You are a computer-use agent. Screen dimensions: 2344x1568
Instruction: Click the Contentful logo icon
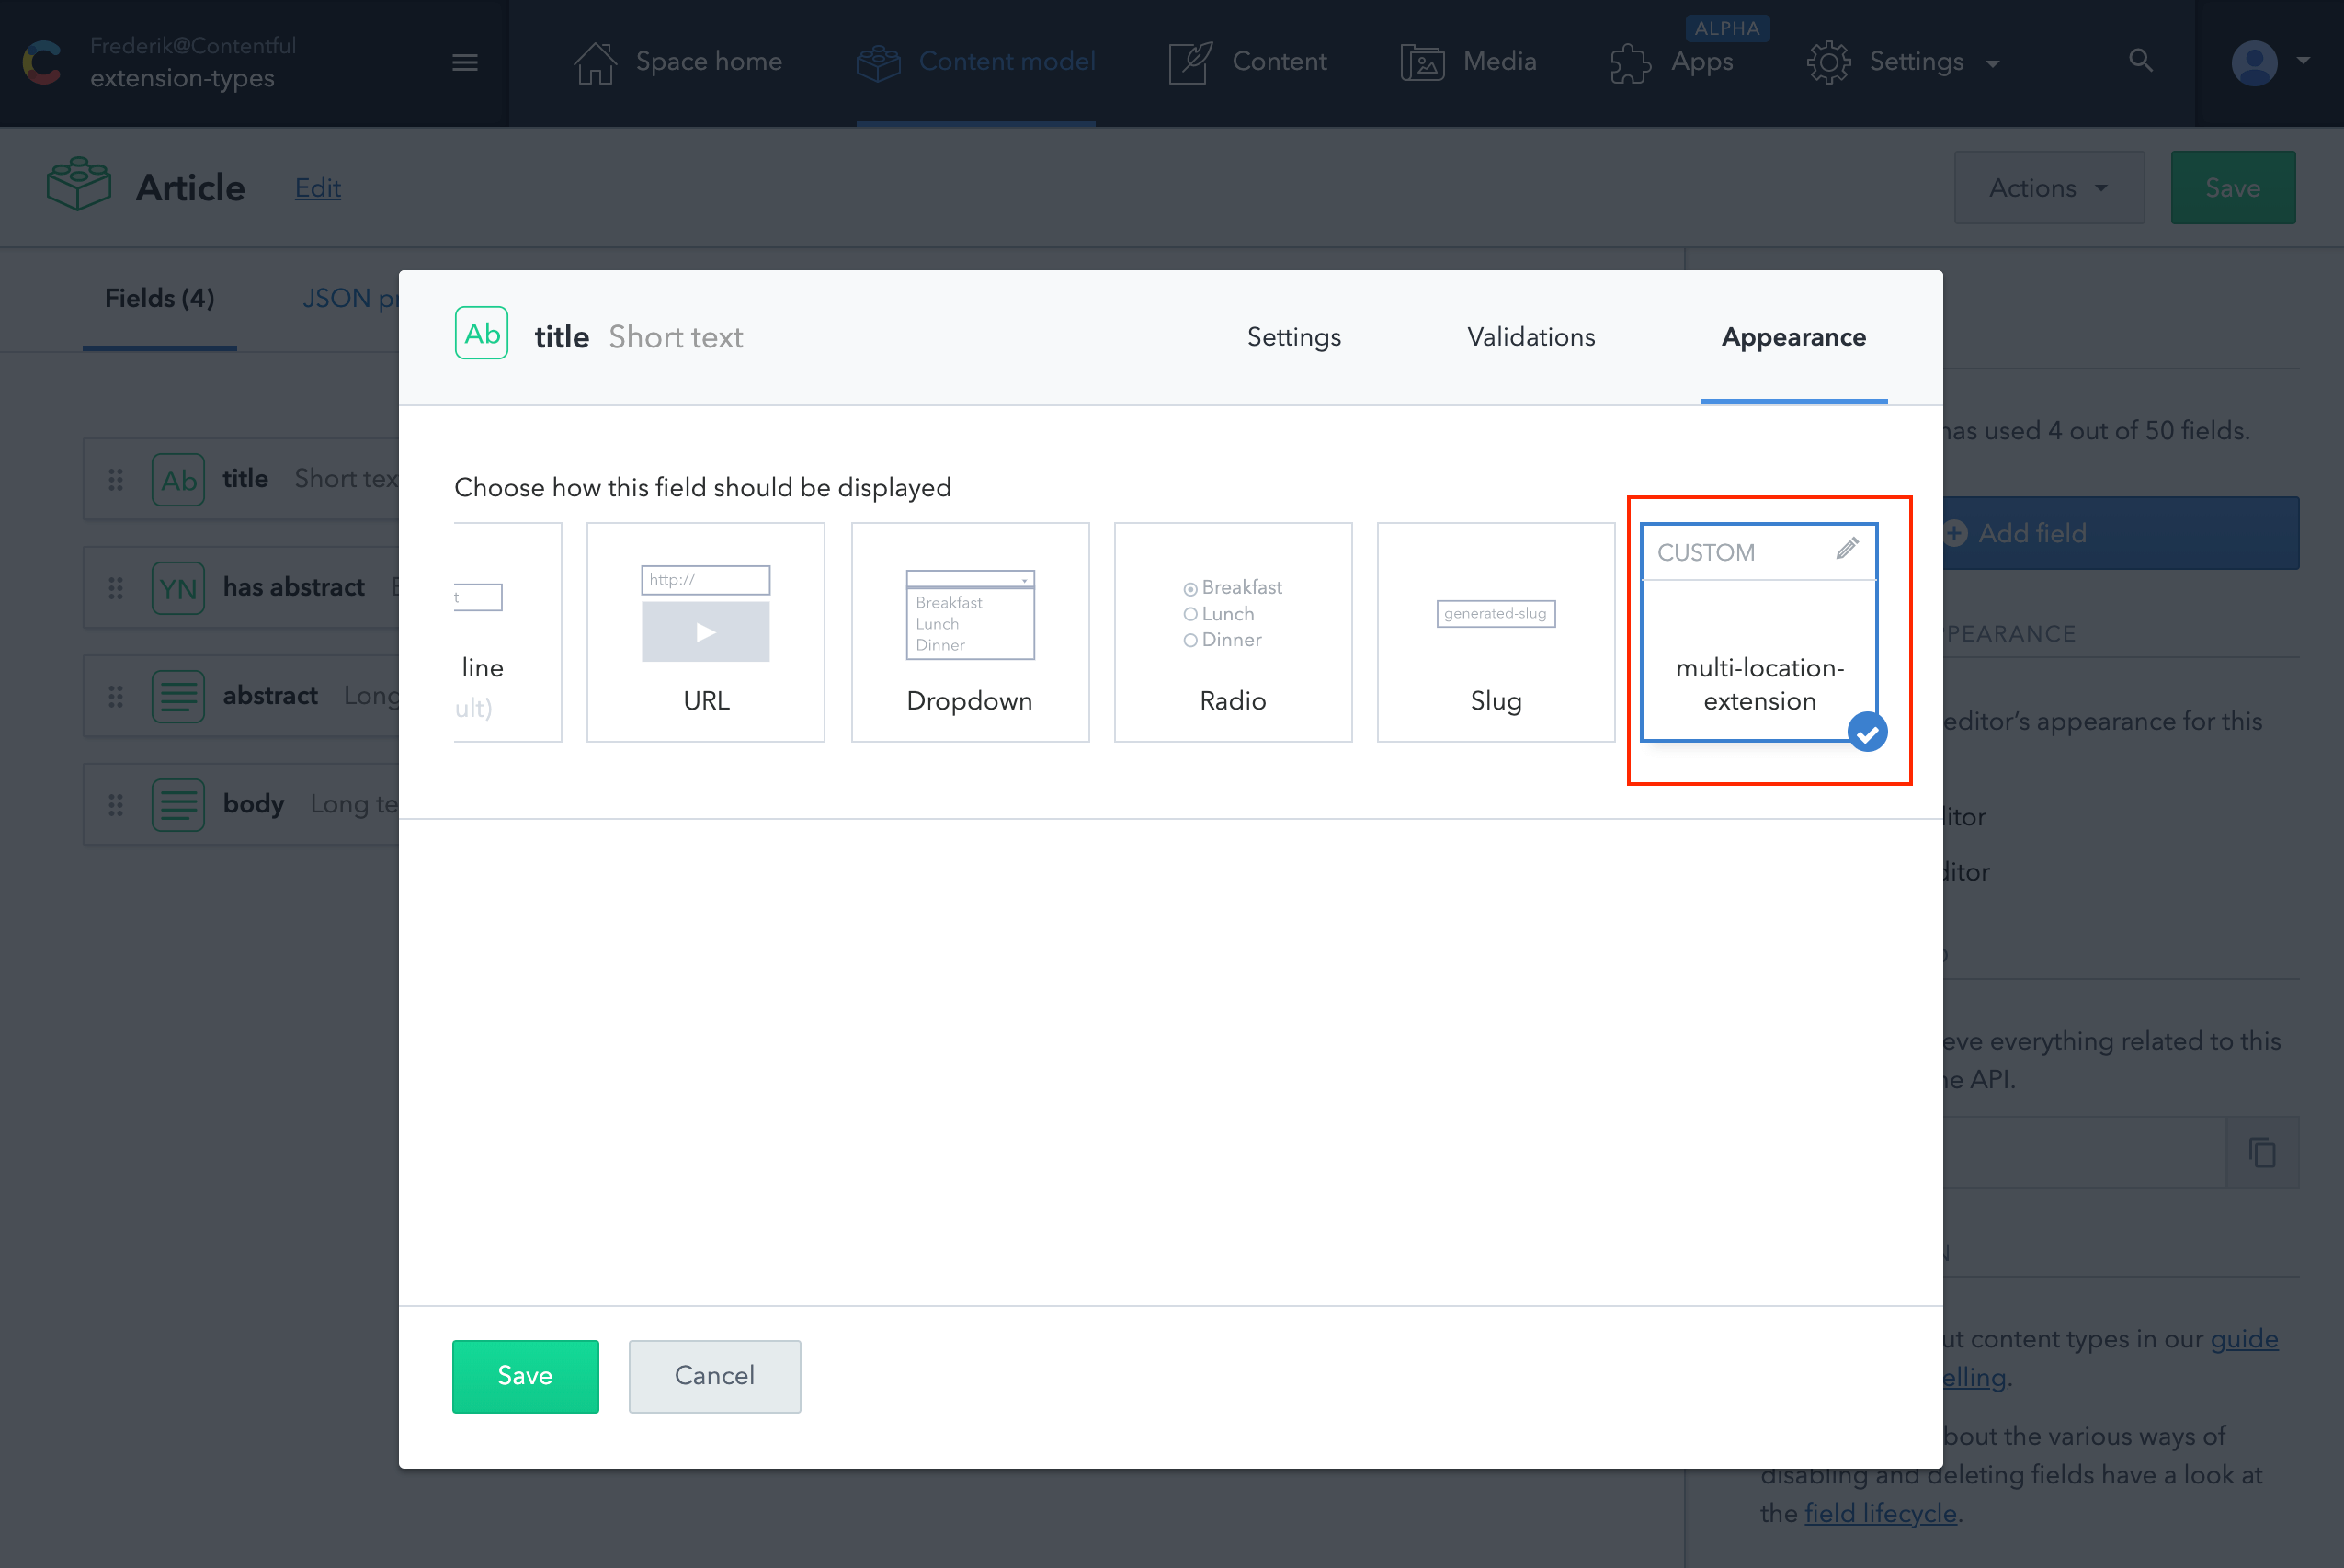42,62
